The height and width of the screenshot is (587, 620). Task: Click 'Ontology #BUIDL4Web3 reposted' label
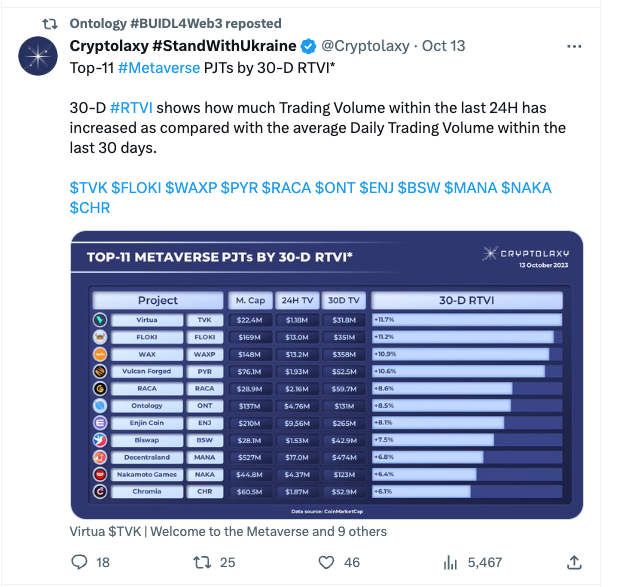tap(176, 22)
